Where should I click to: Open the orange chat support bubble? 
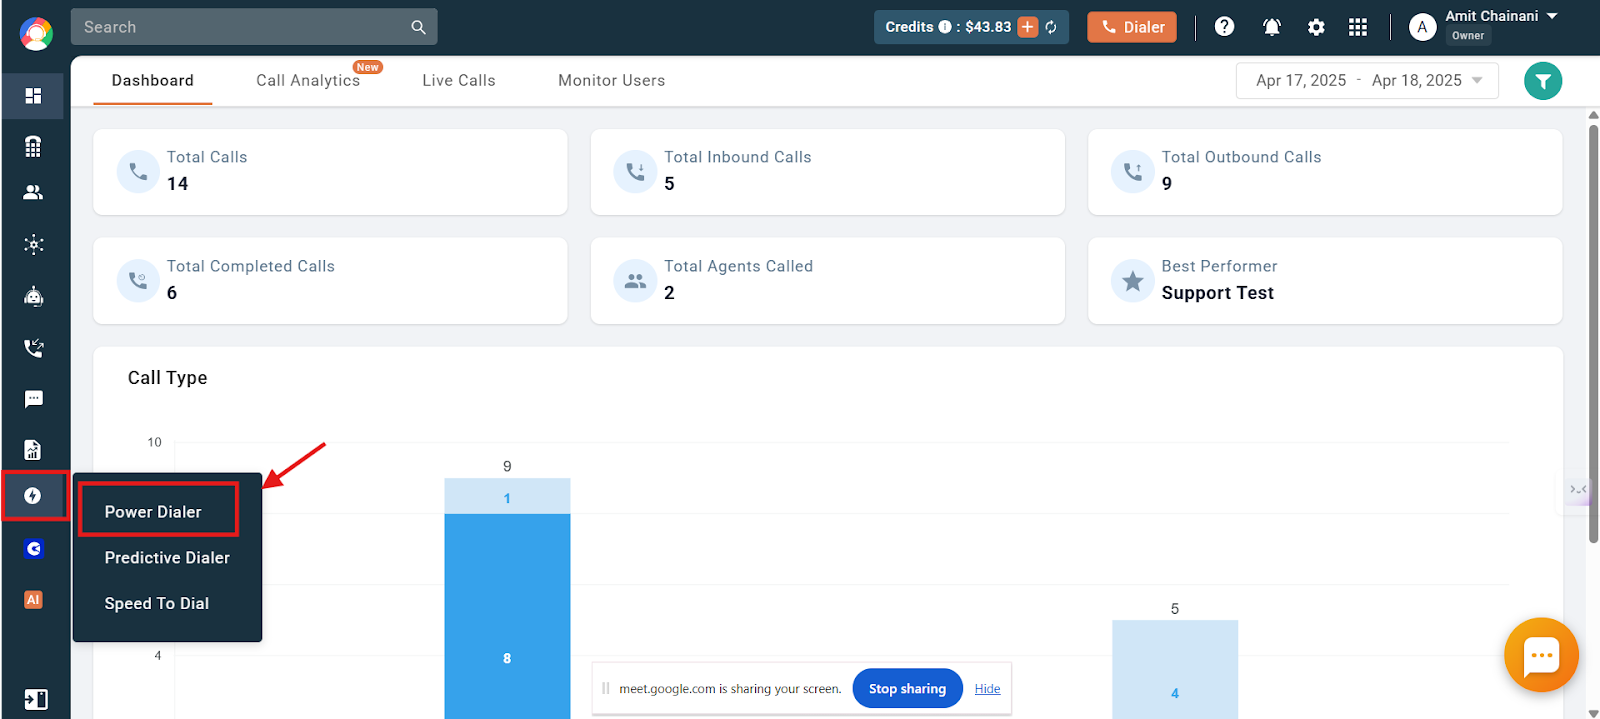coord(1541,655)
